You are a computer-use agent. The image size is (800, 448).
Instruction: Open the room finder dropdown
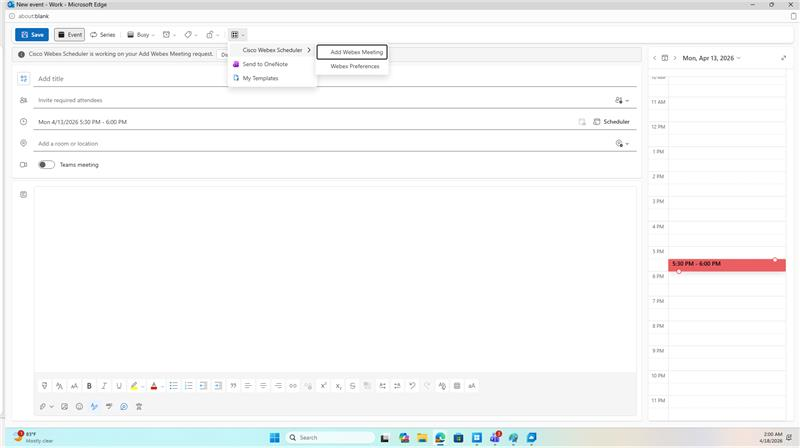pyautogui.click(x=622, y=144)
